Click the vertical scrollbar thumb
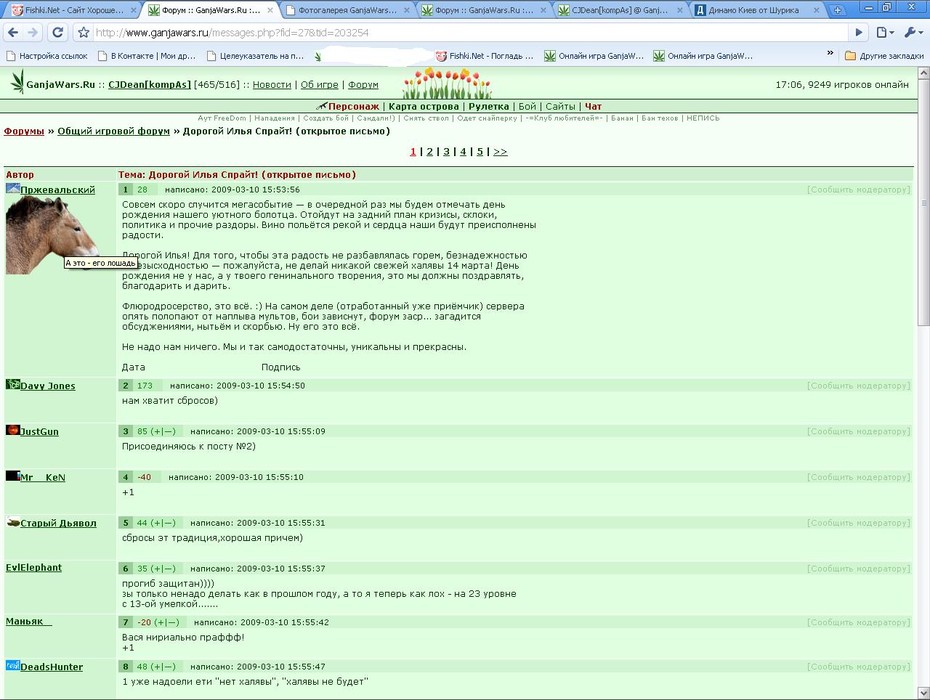Image resolution: width=930 pixels, height=700 pixels. pyautogui.click(x=923, y=203)
